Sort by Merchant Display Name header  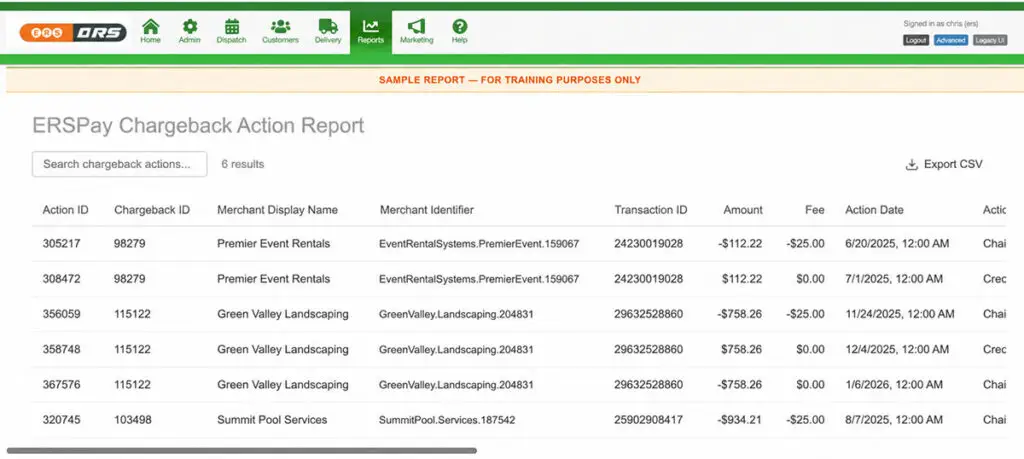(278, 210)
